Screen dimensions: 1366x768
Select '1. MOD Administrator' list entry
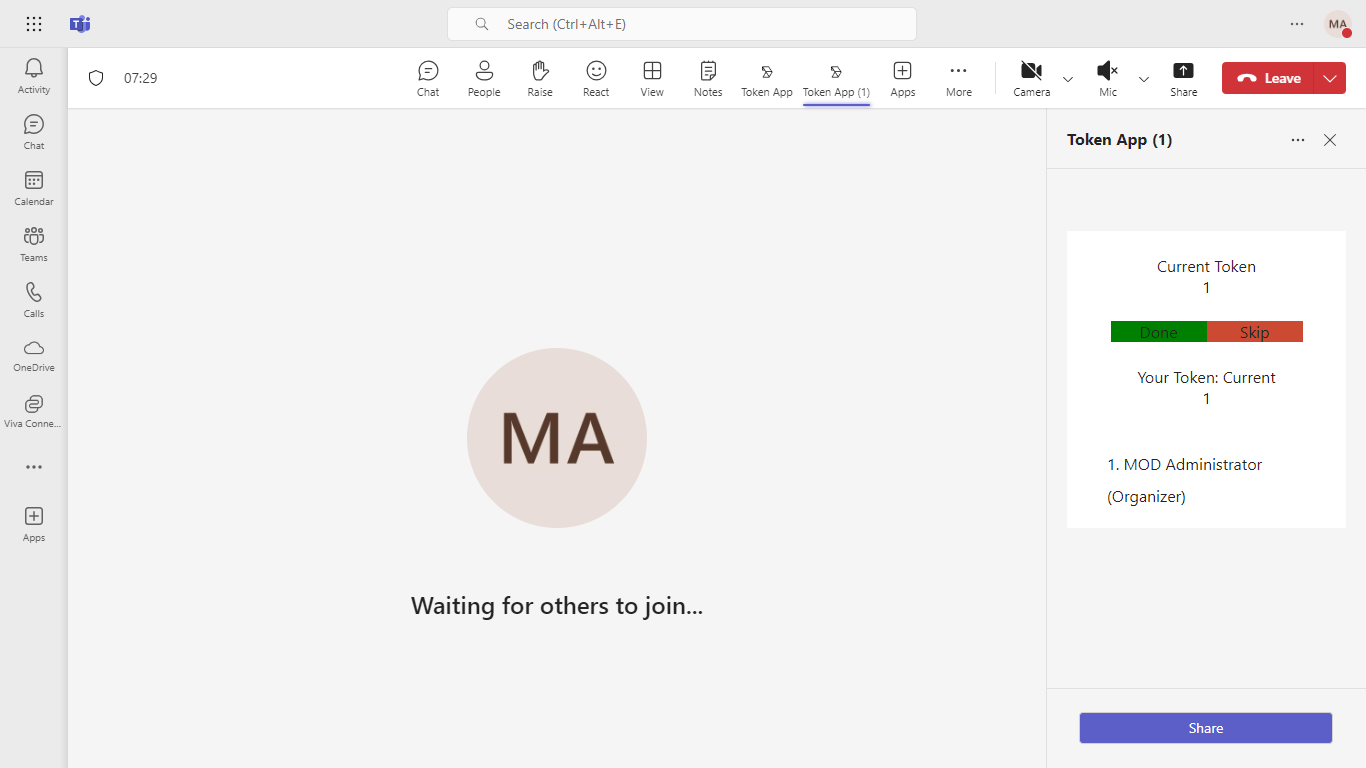(1185, 480)
